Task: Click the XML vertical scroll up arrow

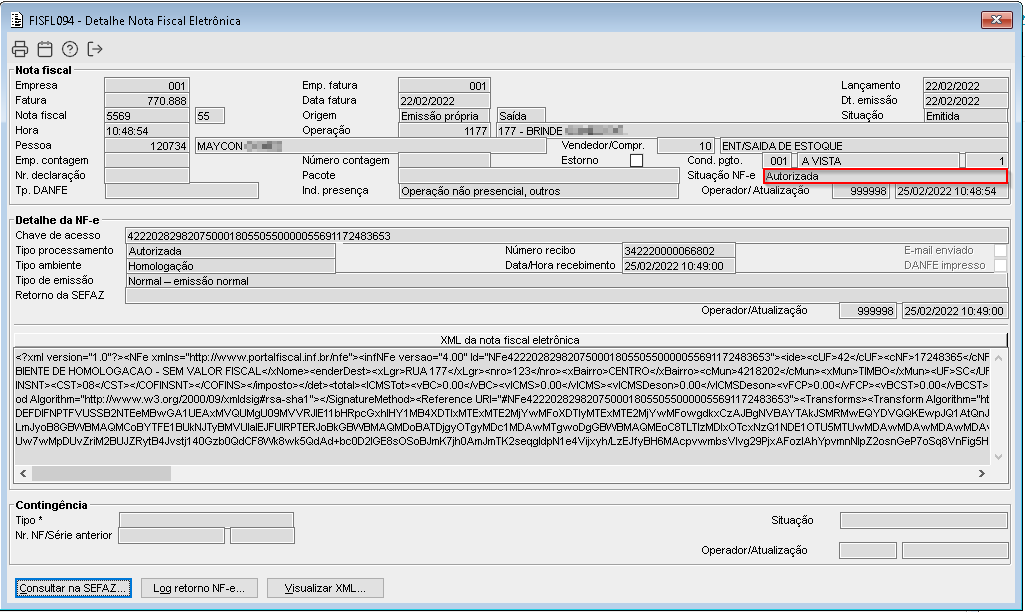Action: tap(998, 358)
